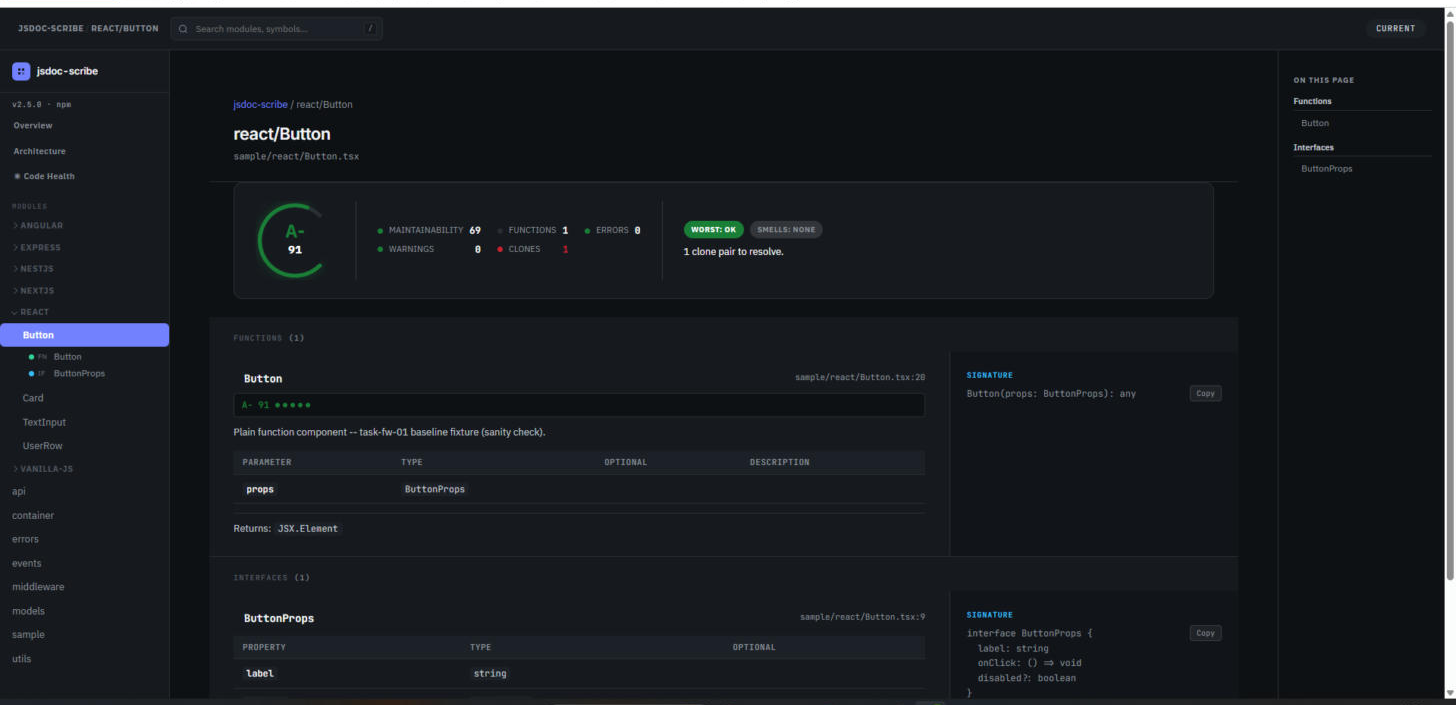Jump to Button function in sidebar
This screenshot has width=1456, height=705.
(68, 357)
